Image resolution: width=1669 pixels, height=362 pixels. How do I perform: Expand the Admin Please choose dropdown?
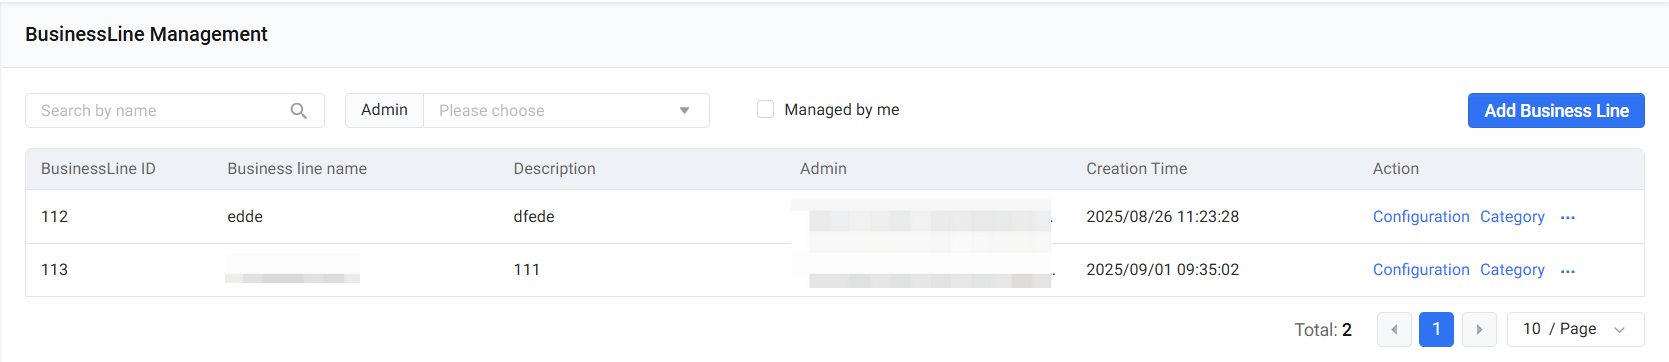point(566,111)
